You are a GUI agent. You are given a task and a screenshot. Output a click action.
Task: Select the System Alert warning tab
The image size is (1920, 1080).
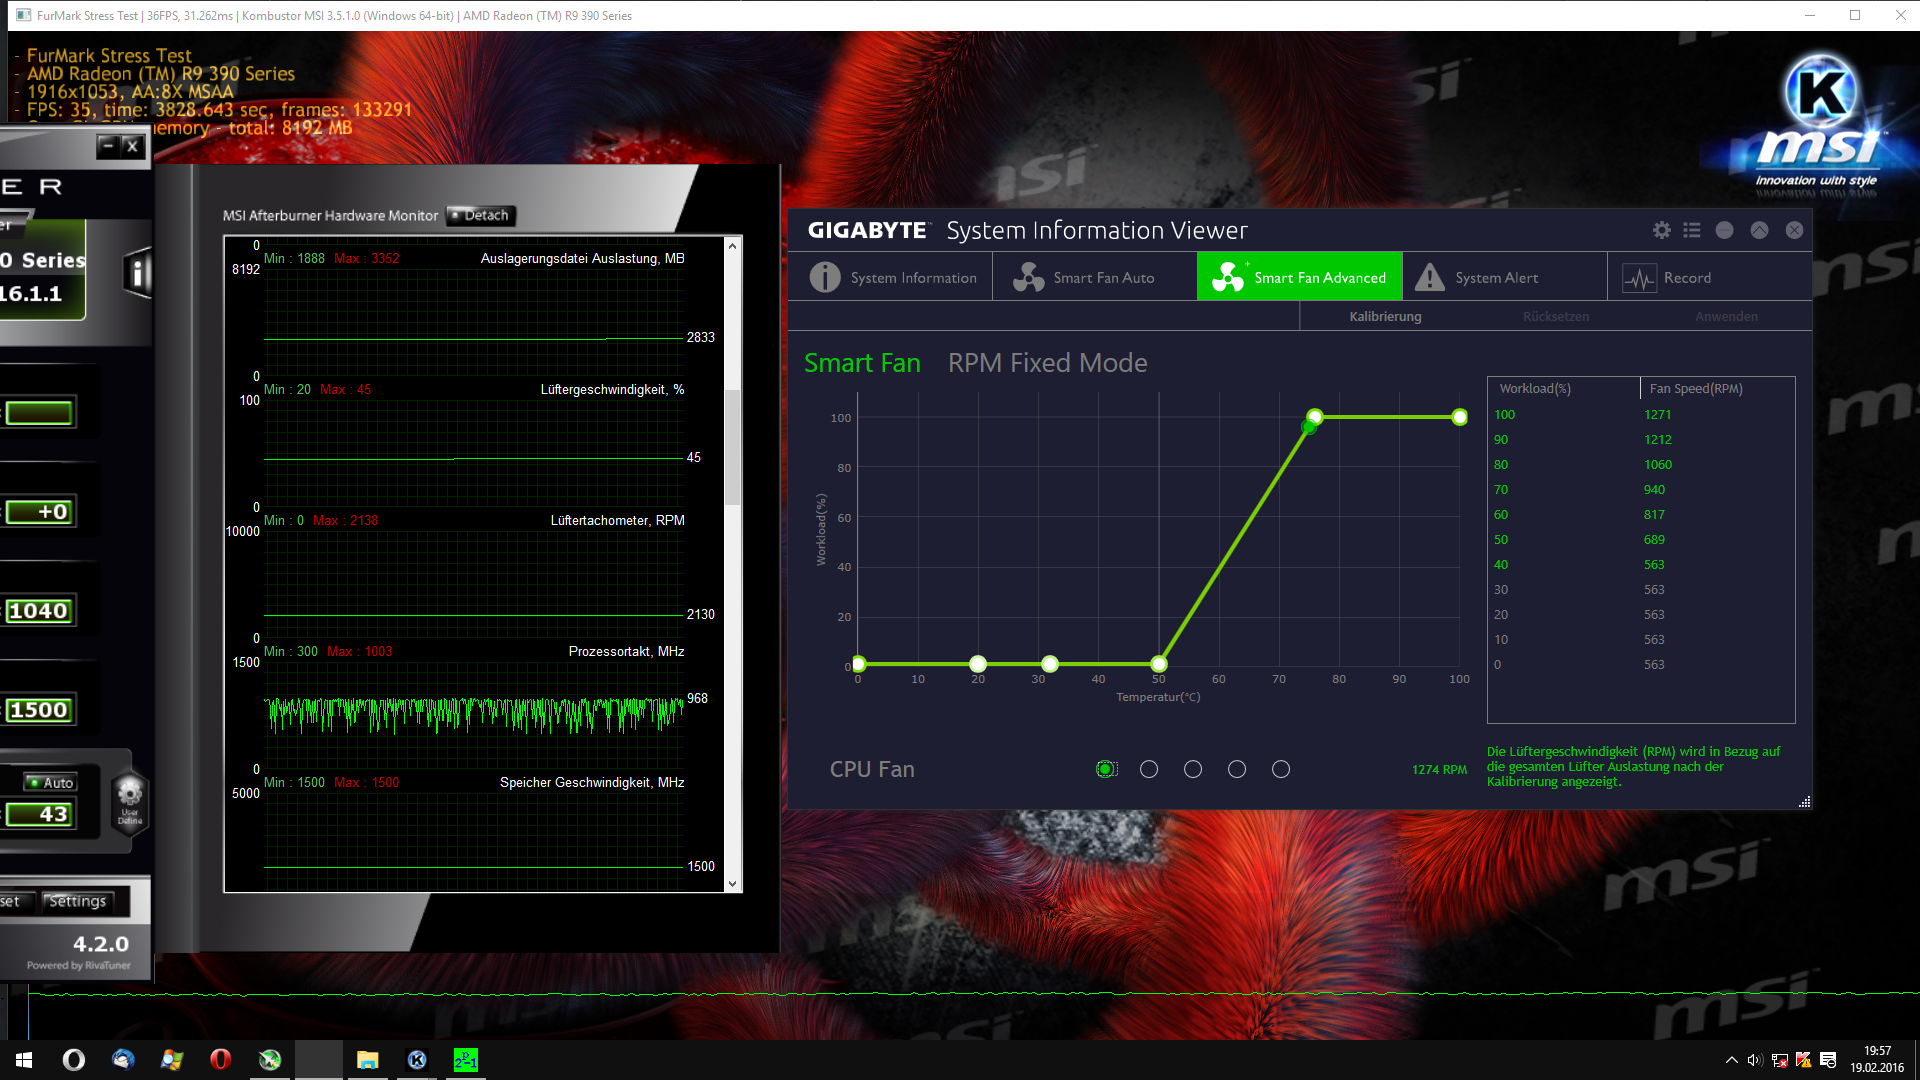[x=1477, y=277]
